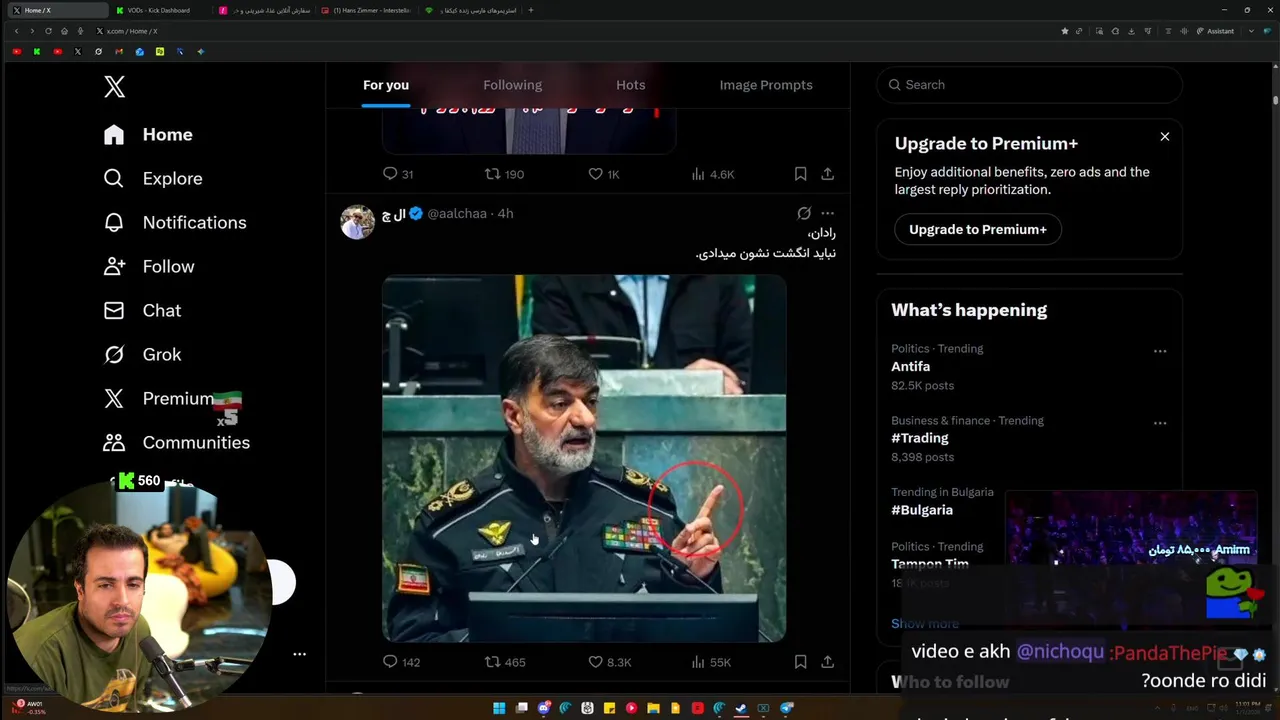Like the post with 8.3K likes
Viewport: 1280px width, 720px height.
[610, 662]
